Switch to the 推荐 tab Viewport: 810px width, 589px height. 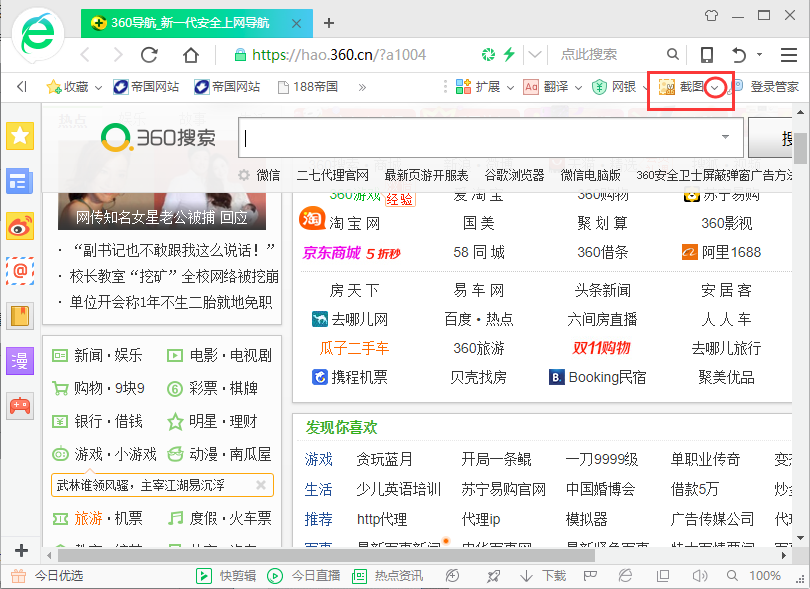coord(318,518)
